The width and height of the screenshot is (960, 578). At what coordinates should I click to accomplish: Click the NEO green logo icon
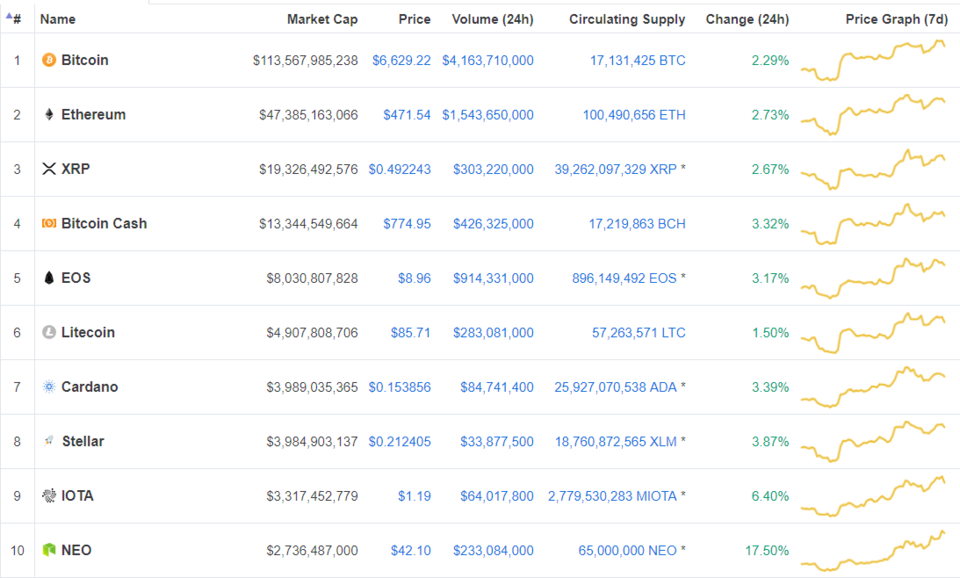49,550
